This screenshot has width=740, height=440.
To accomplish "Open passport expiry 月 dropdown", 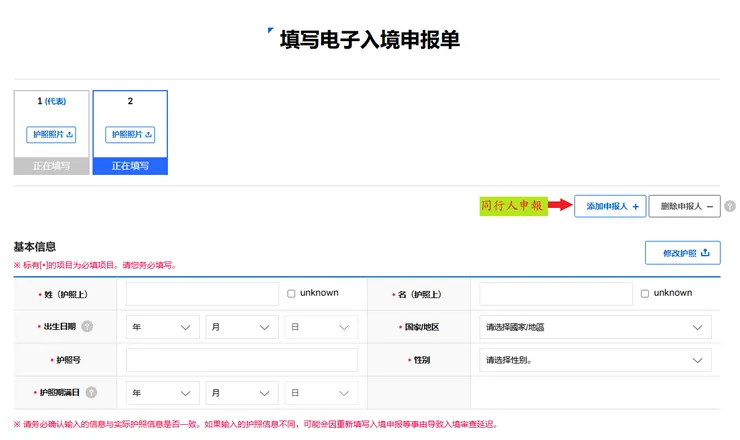I will pyautogui.click(x=242, y=393).
